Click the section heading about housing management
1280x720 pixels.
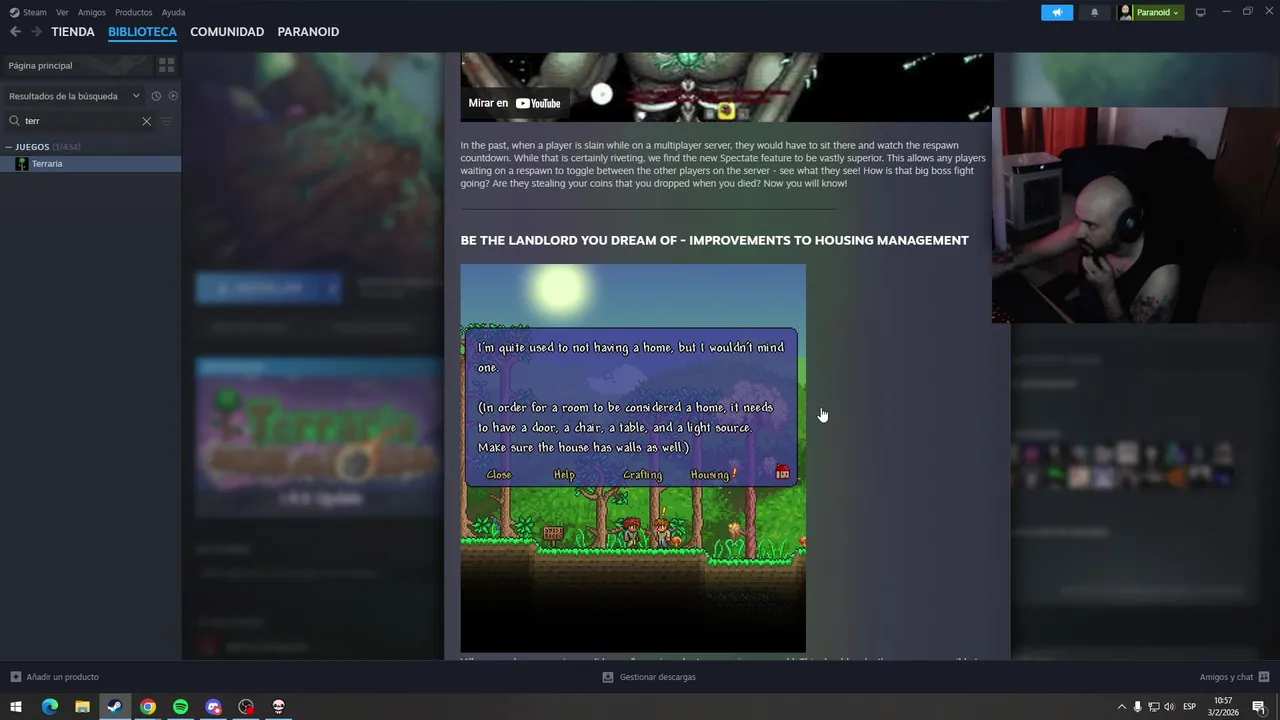714,240
